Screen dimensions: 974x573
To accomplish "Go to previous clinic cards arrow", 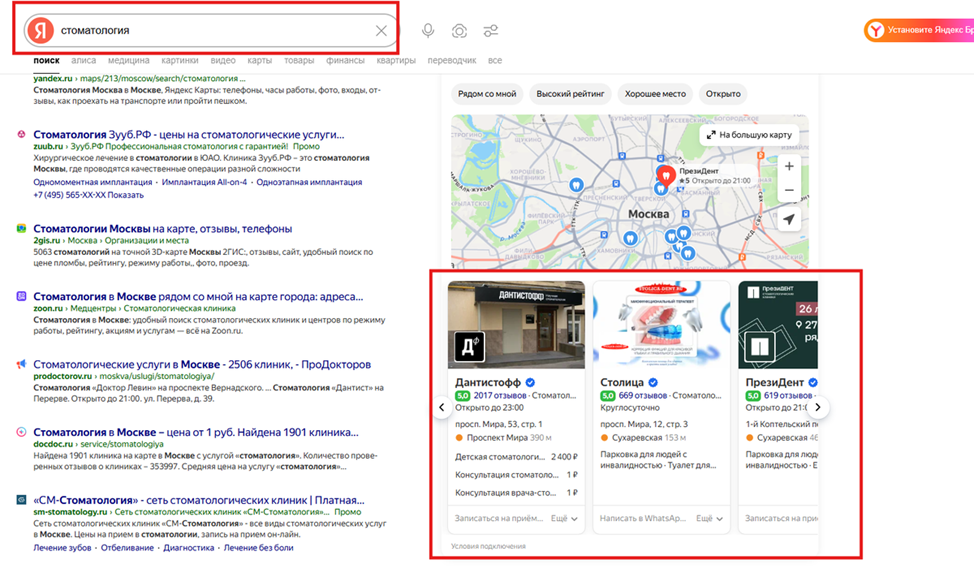I will tap(442, 408).
